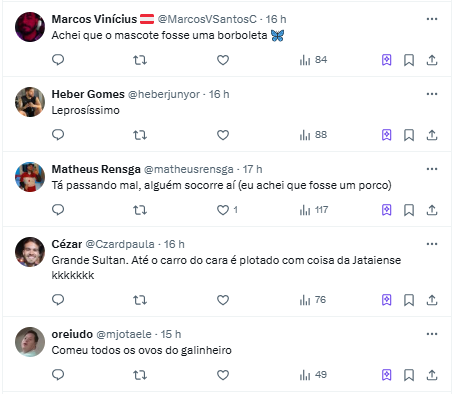
Task: Retweet Heber Gomes's Leprosíssimo post
Action: 140,135
